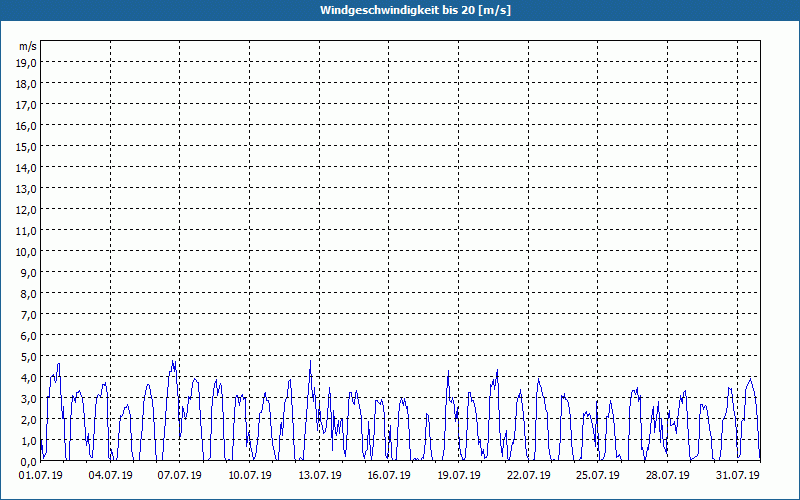800x500 pixels.
Task: Click the 28.07.19 x-axis date
Action: 668,476
